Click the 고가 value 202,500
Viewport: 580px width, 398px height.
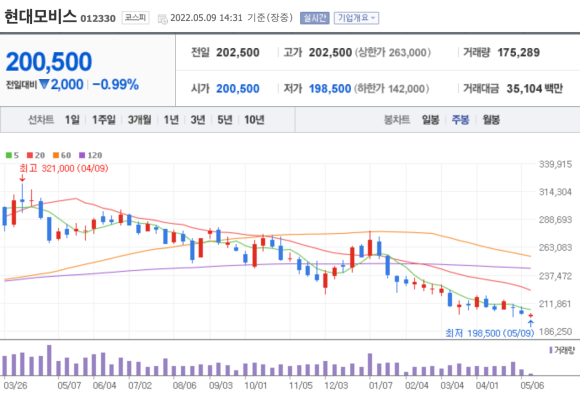pyautogui.click(x=330, y=53)
